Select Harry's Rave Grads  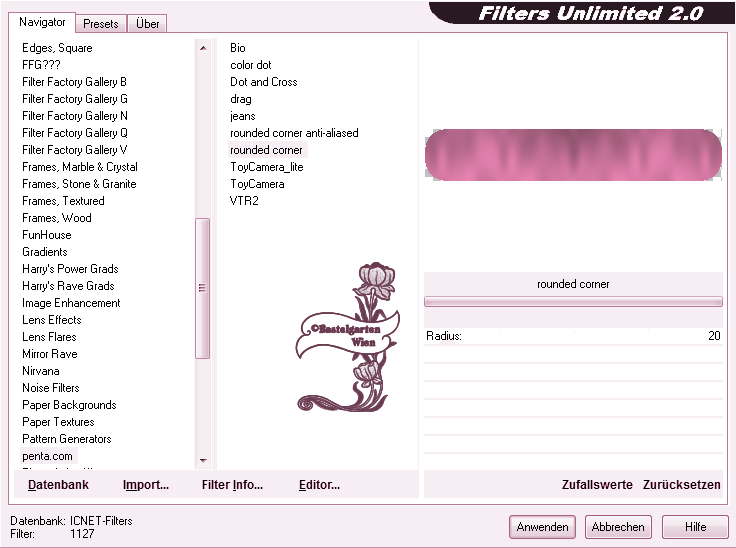tap(68, 286)
